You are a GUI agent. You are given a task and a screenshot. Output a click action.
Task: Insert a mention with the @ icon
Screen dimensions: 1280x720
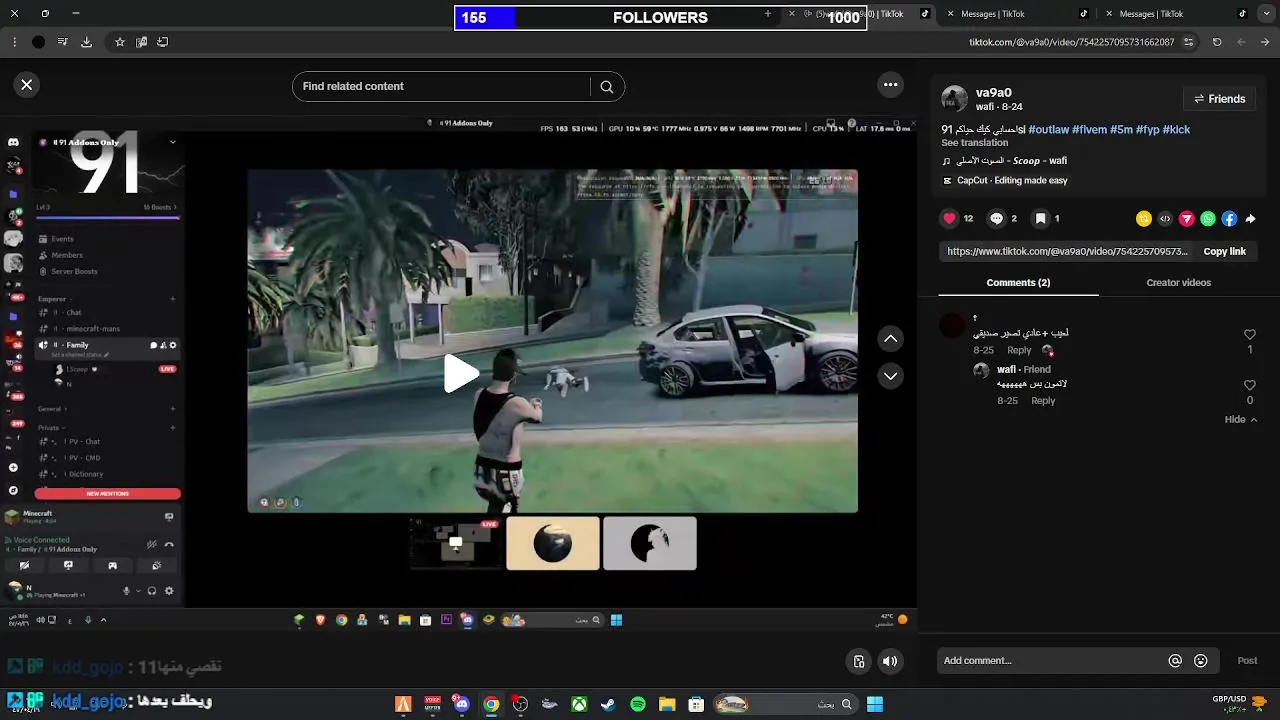[1175, 661]
